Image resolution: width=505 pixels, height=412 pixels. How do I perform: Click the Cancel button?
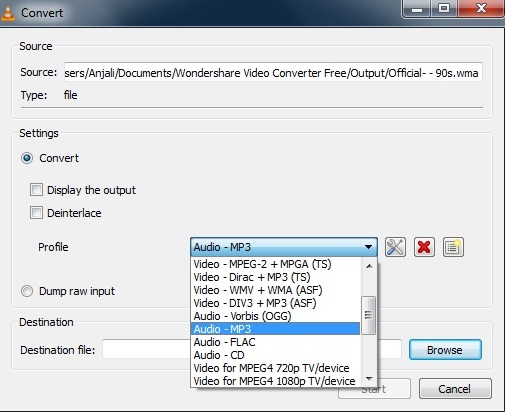455,389
